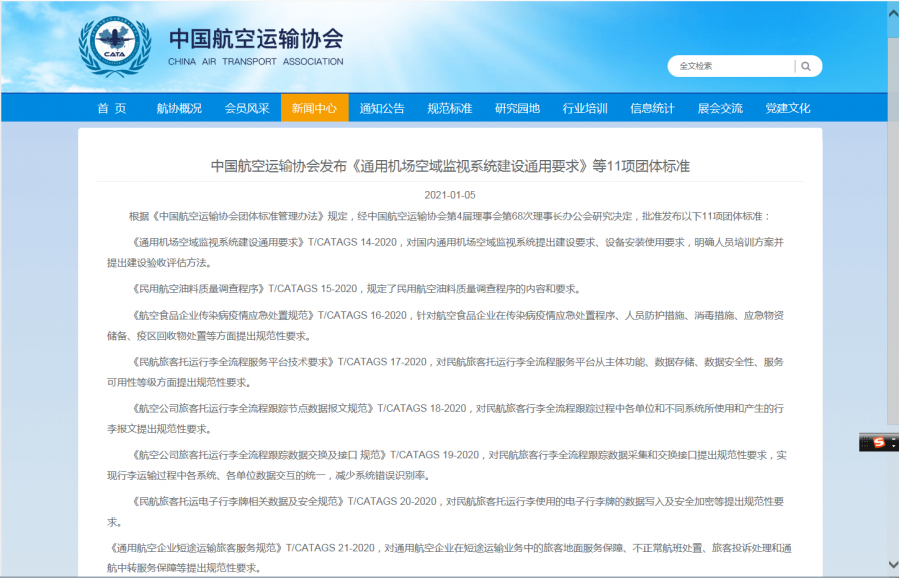Screen dimensions: 899x578
Task: Select the Sogou keyboard layout icon
Action: pos(865,441)
